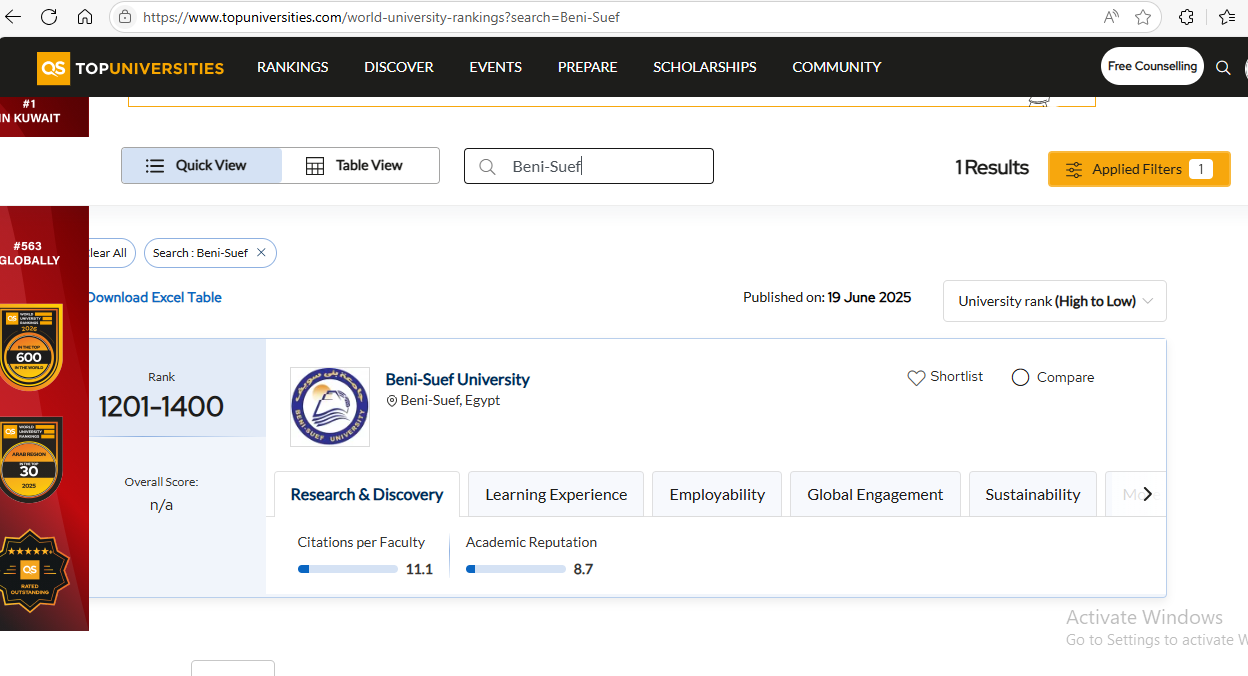Click the browser address bar URL
This screenshot has width=1248, height=676.
(381, 17)
